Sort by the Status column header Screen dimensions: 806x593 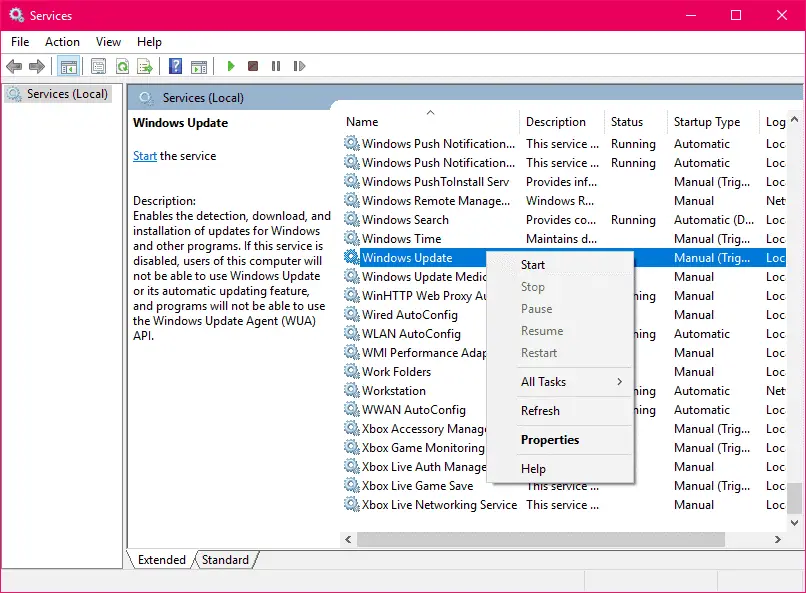pyautogui.click(x=635, y=122)
